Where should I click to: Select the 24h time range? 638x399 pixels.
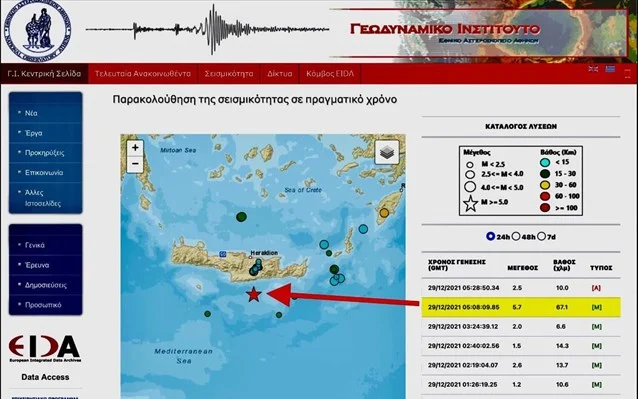[x=490, y=236]
